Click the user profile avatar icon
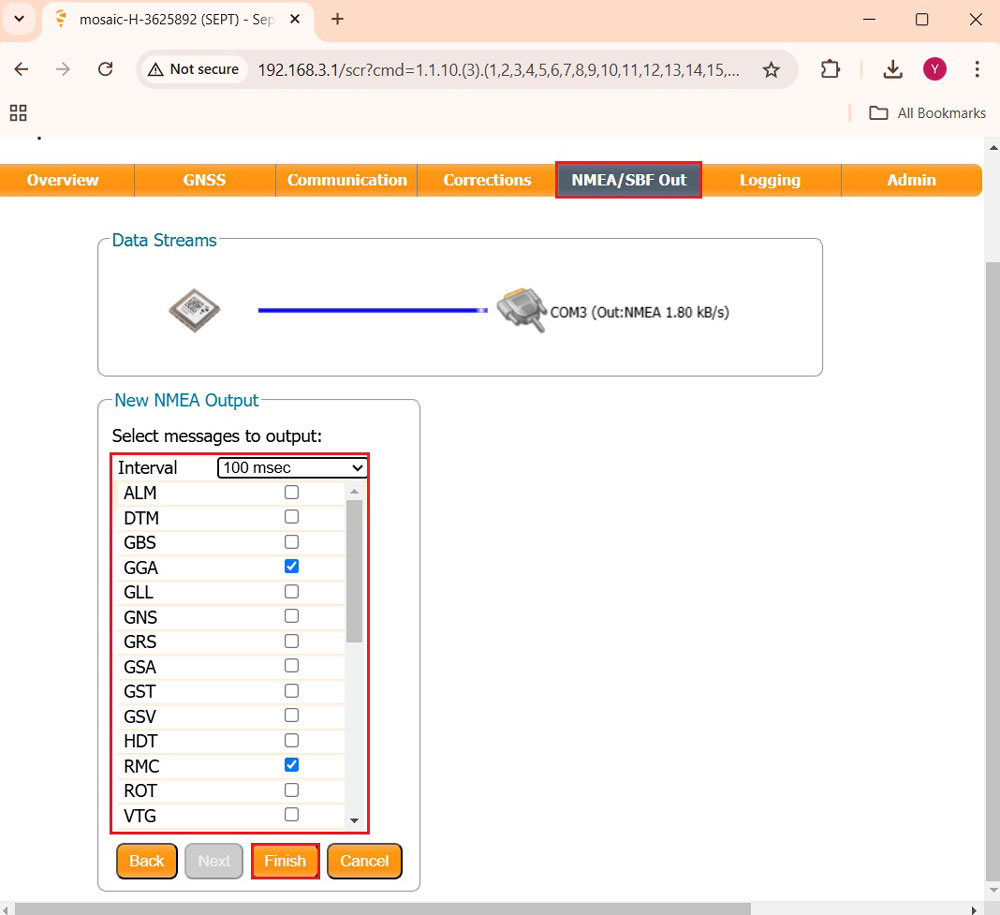This screenshot has width=1000, height=915. (935, 69)
